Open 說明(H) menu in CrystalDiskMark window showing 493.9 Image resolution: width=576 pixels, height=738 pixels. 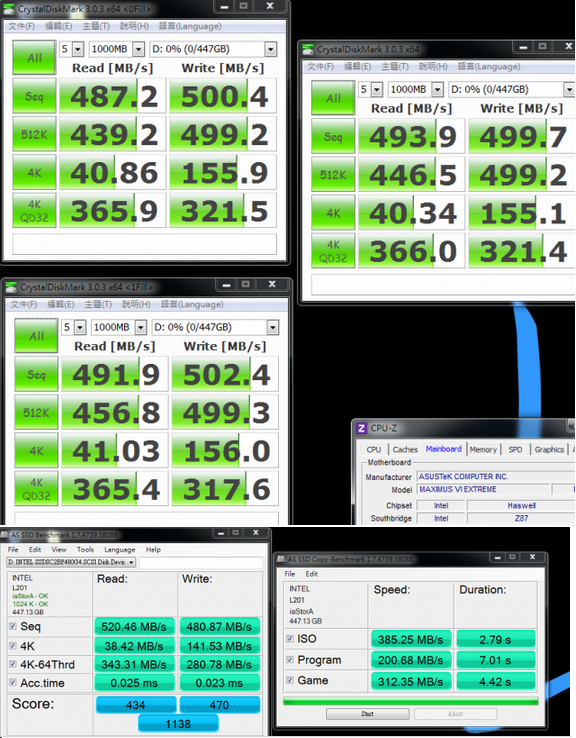433,66
